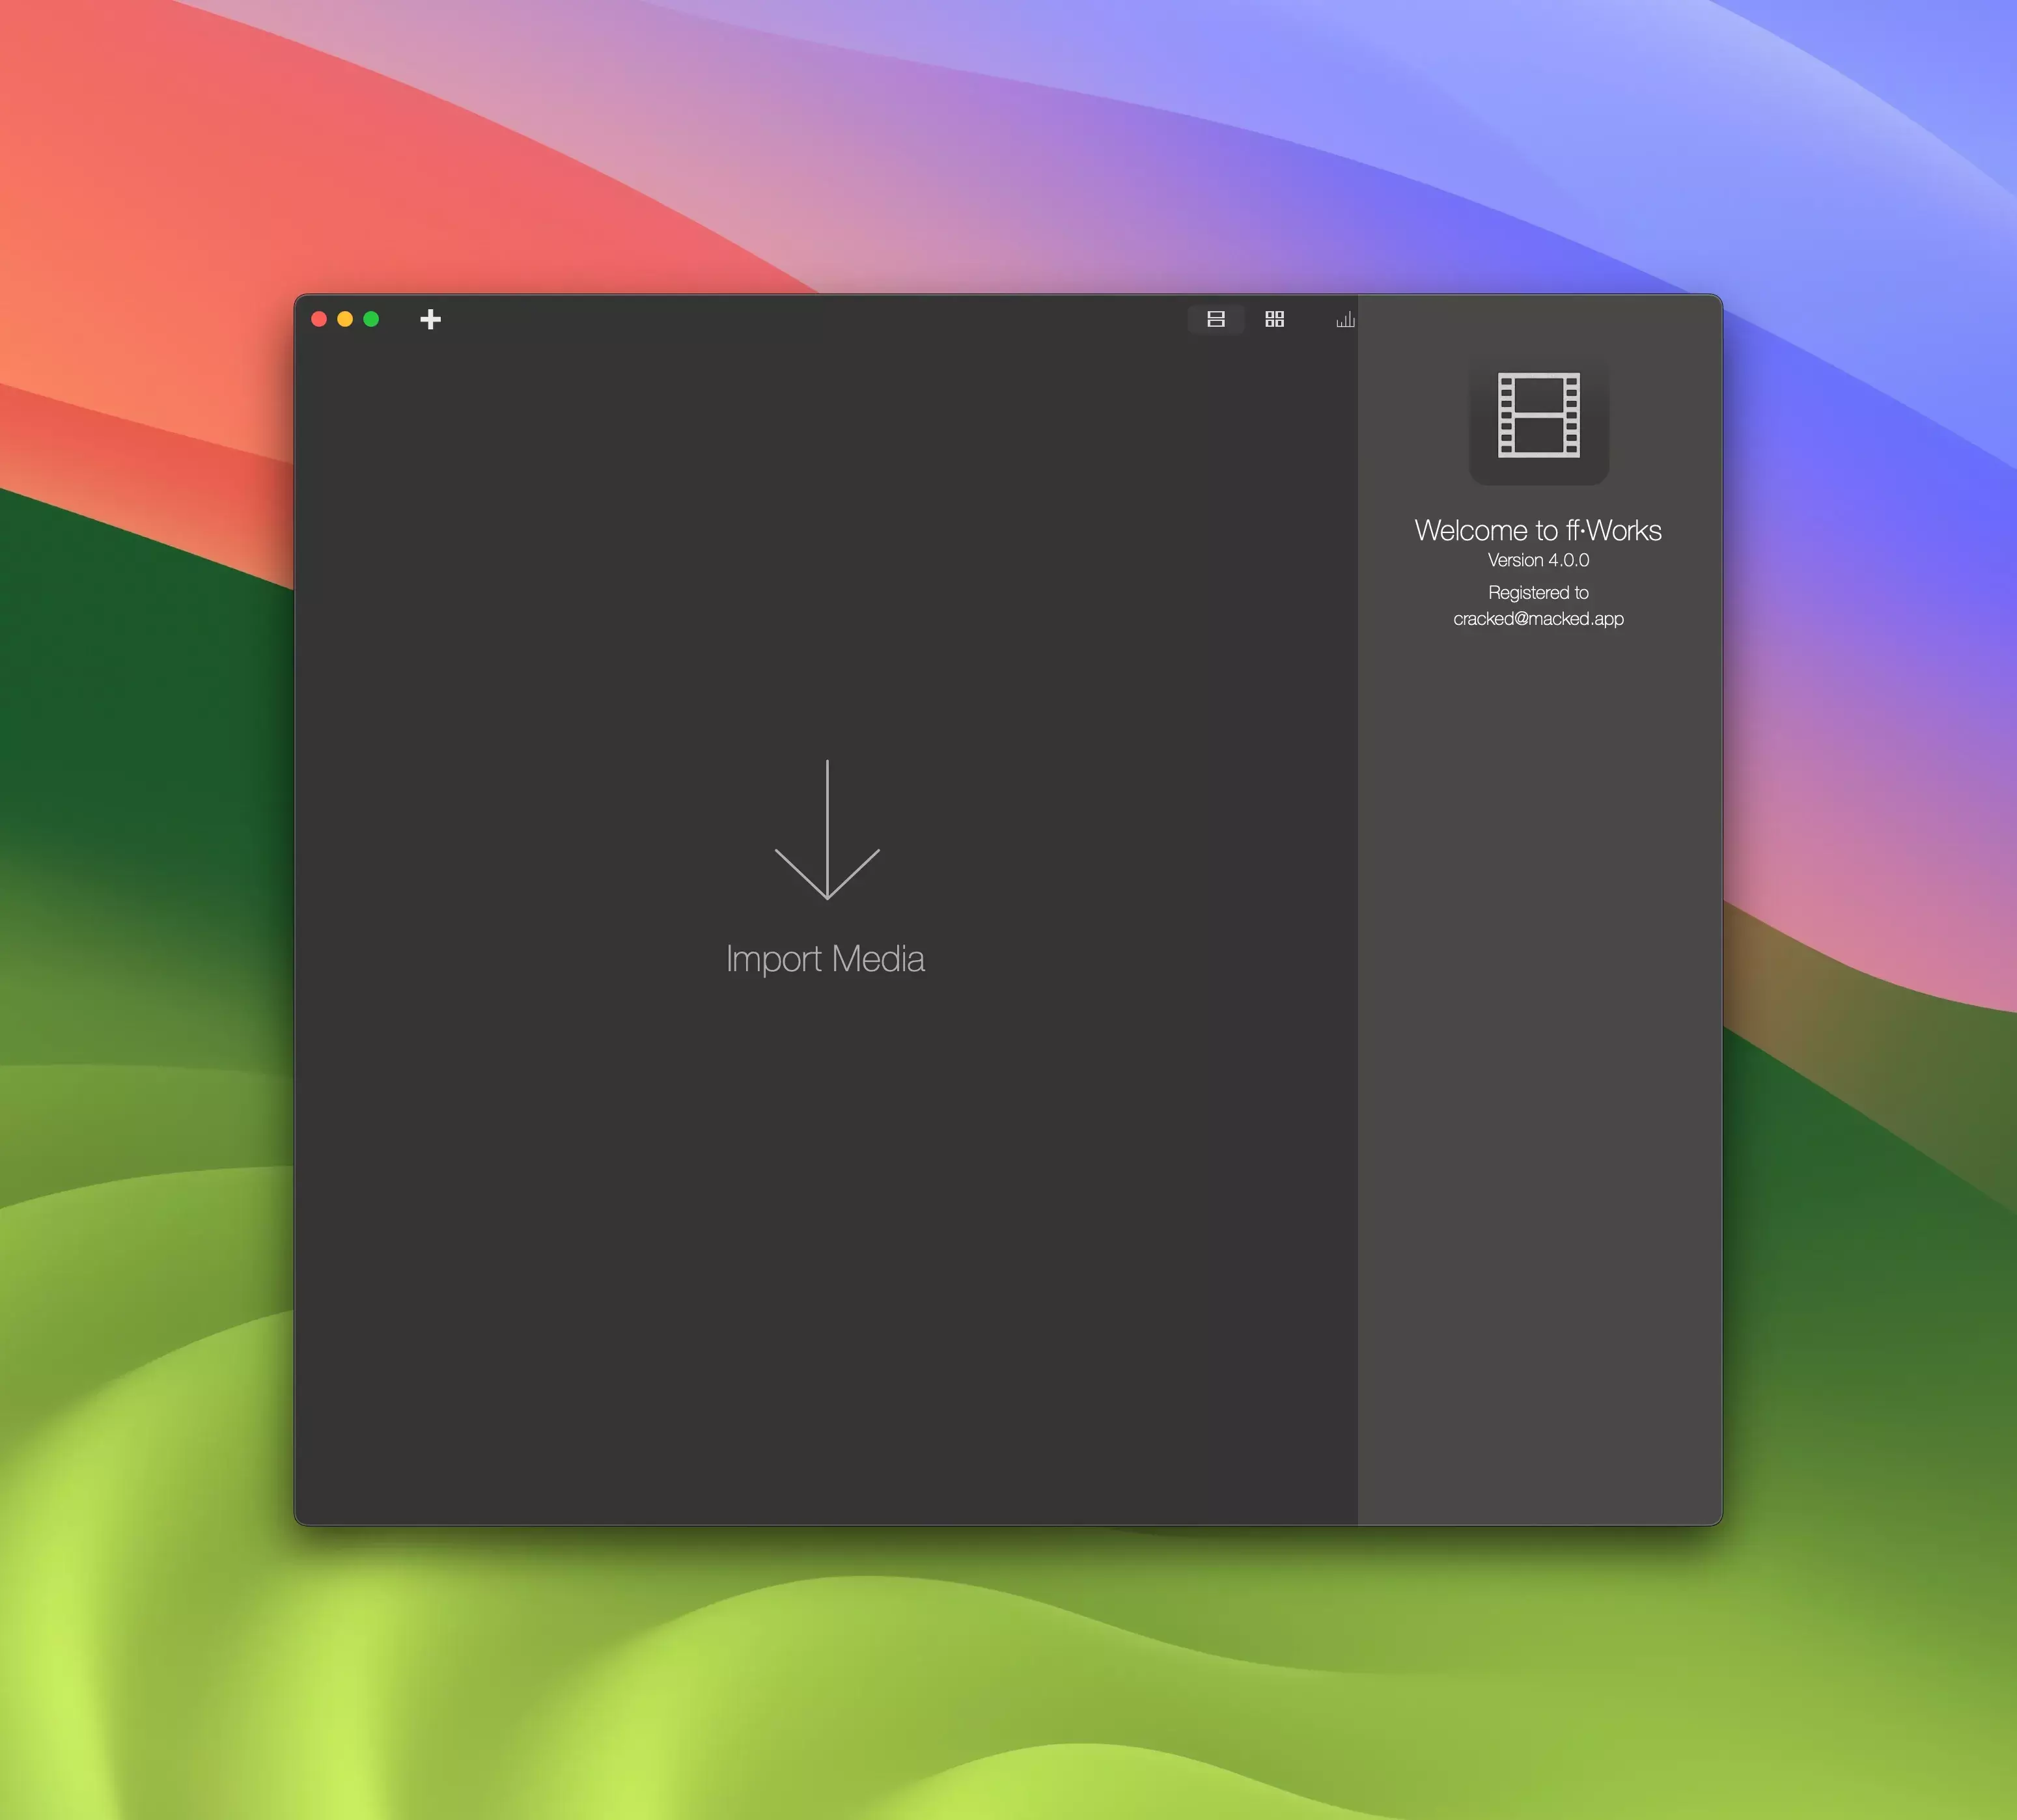Click the Welcome to ff·Works heading
2017x1820 pixels.
(x=1538, y=530)
